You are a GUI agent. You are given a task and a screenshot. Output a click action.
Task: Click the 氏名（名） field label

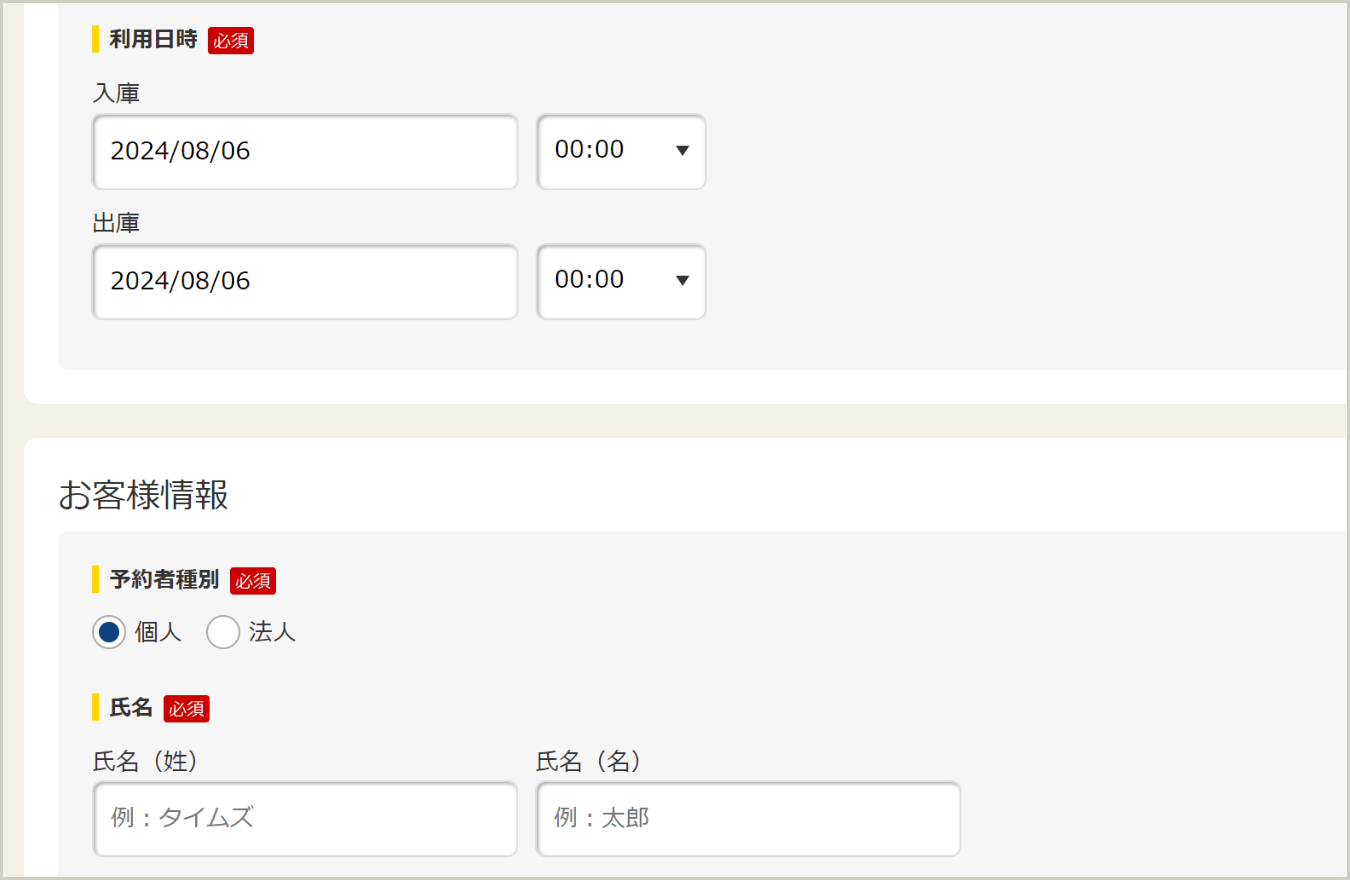(588, 761)
